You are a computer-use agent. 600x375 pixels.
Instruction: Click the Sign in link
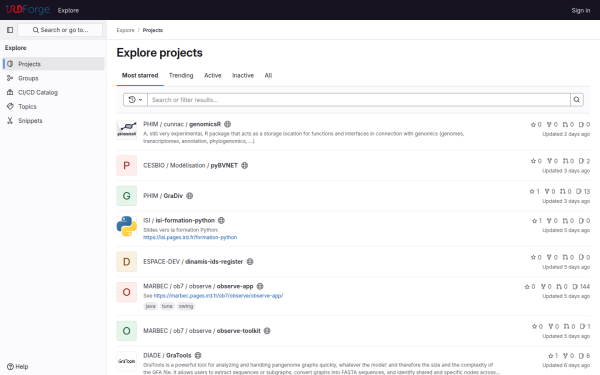[580, 10]
